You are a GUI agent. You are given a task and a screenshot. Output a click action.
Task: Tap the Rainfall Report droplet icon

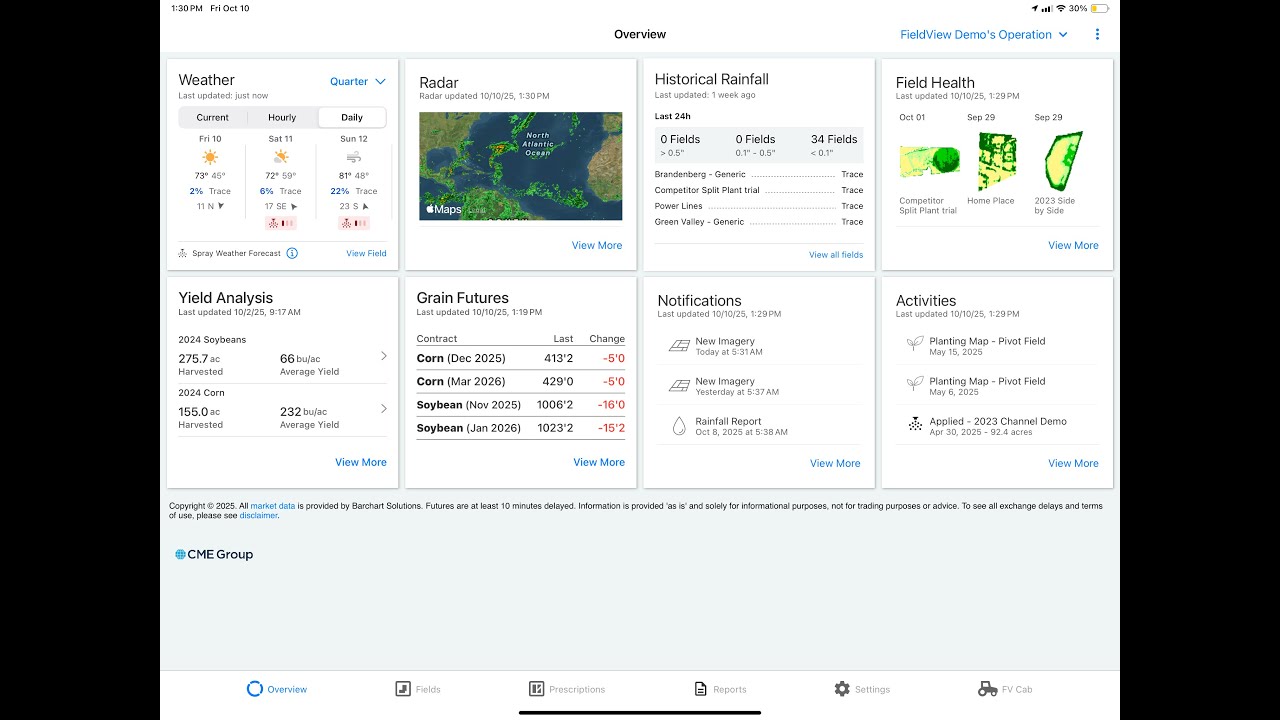click(x=679, y=426)
